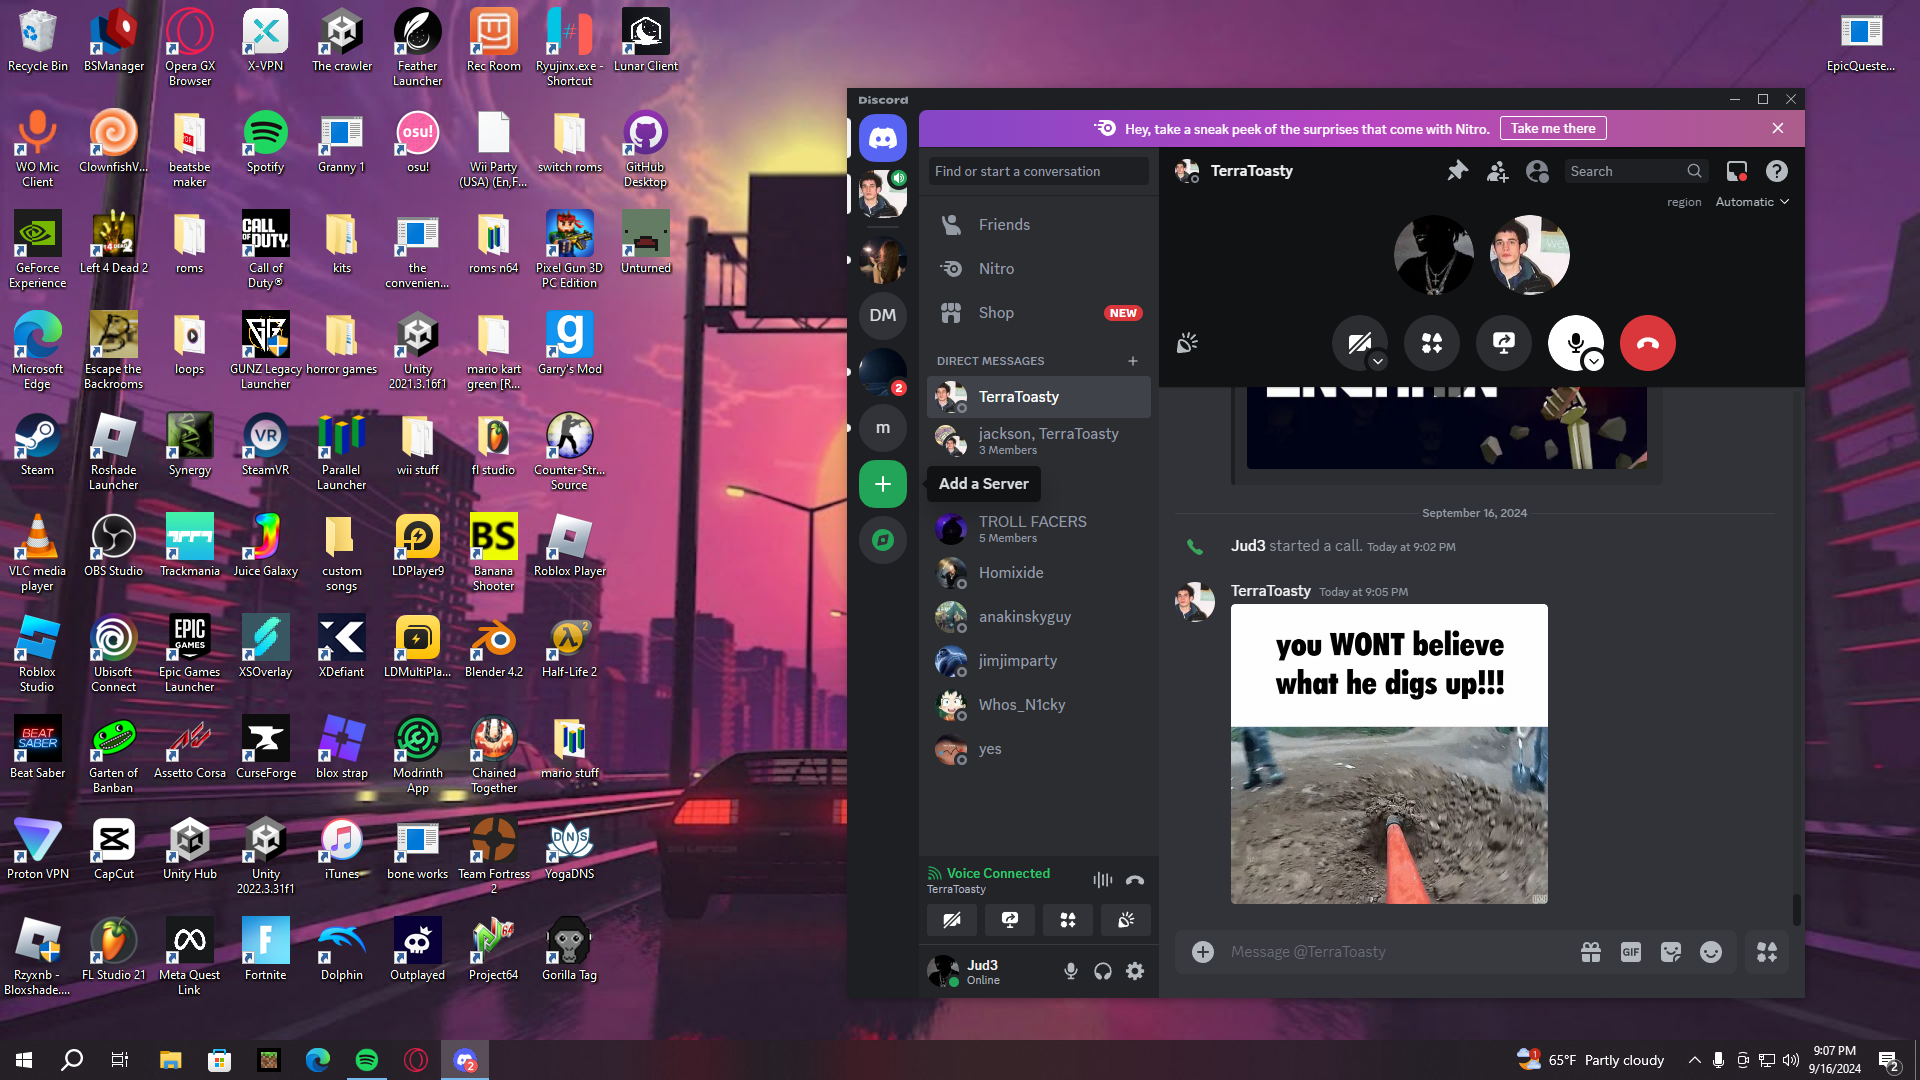Click the Search messages field
This screenshot has width=1920, height=1080.
click(1635, 171)
